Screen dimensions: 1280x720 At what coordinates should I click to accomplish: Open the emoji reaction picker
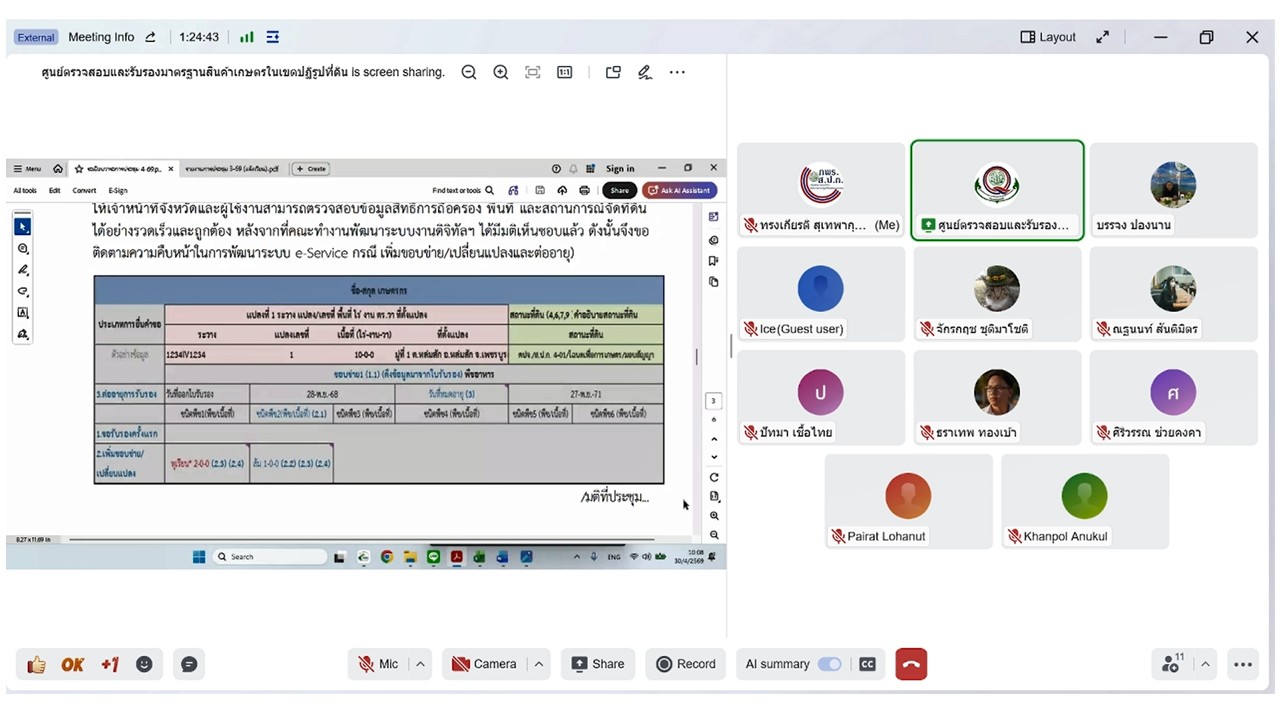pyautogui.click(x=145, y=664)
